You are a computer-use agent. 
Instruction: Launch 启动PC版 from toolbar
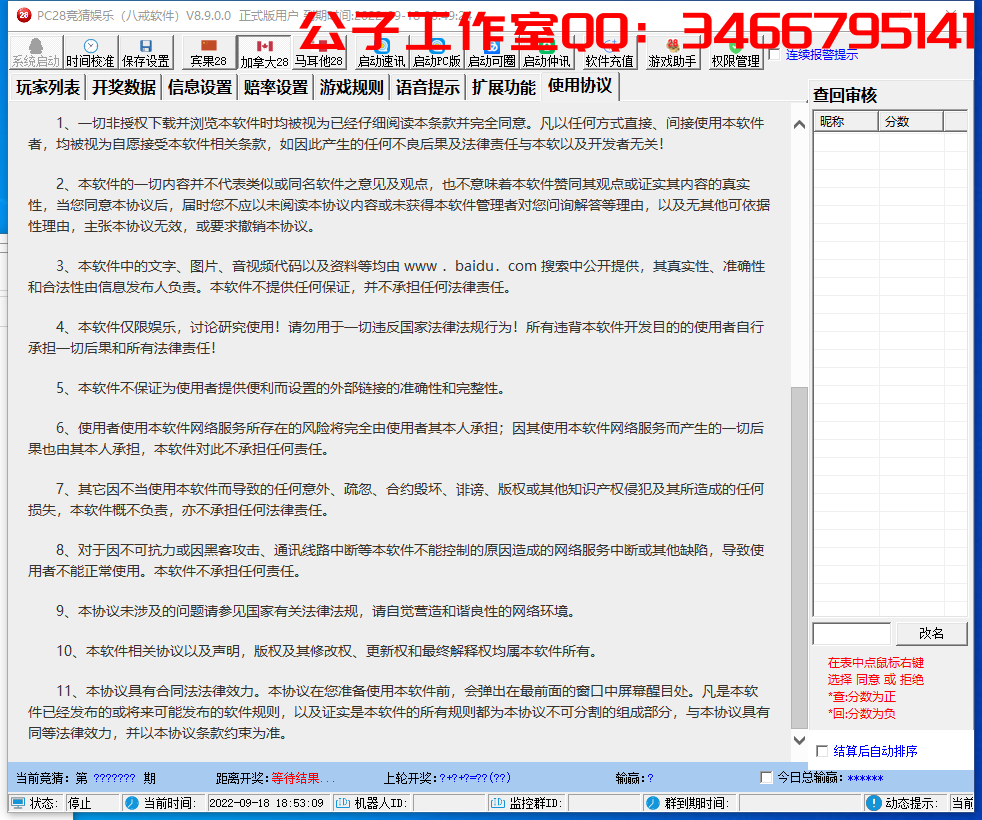coord(437,53)
